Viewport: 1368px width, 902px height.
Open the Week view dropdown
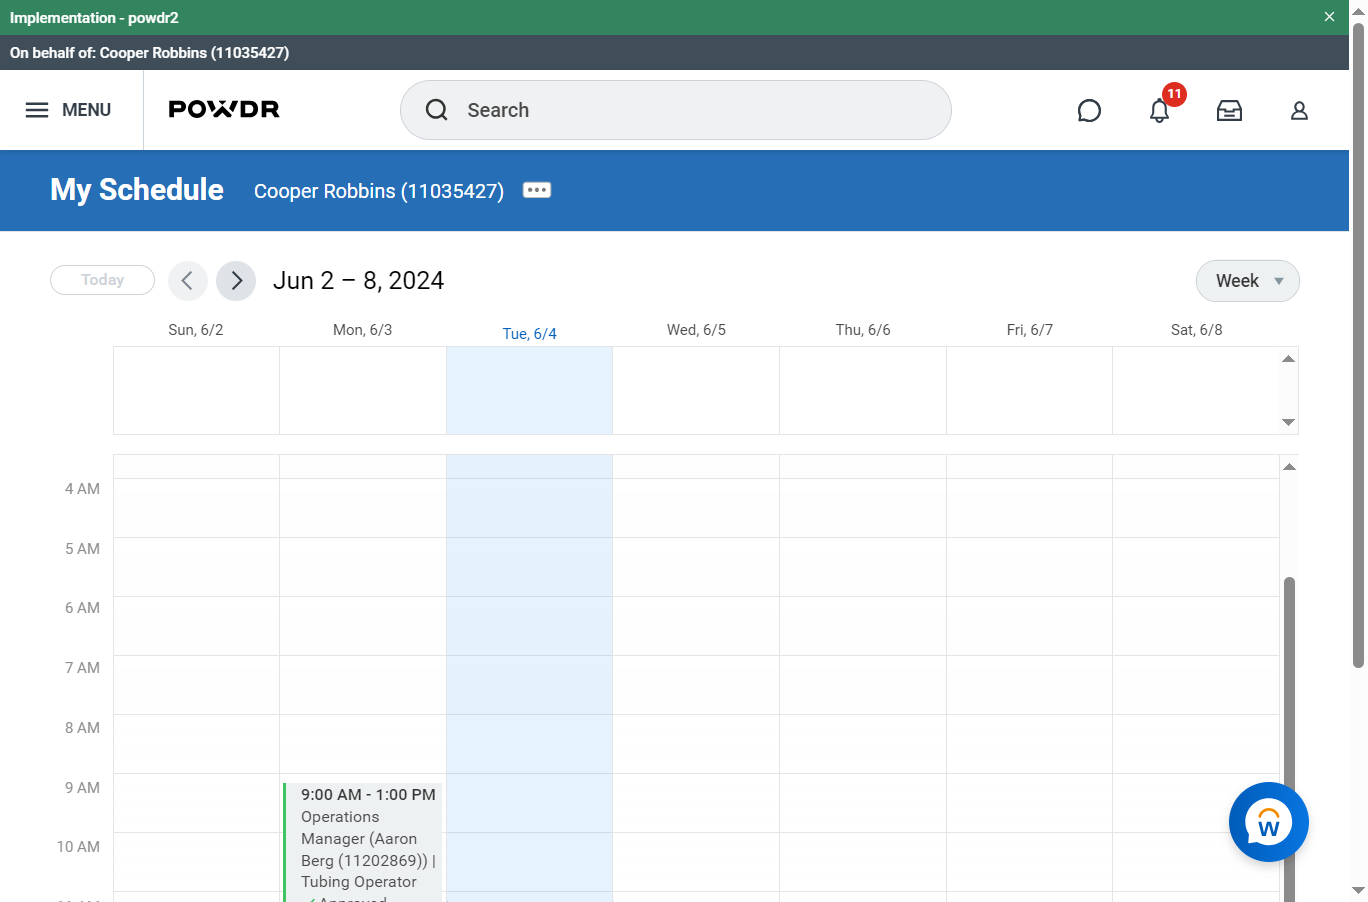[x=1248, y=281]
